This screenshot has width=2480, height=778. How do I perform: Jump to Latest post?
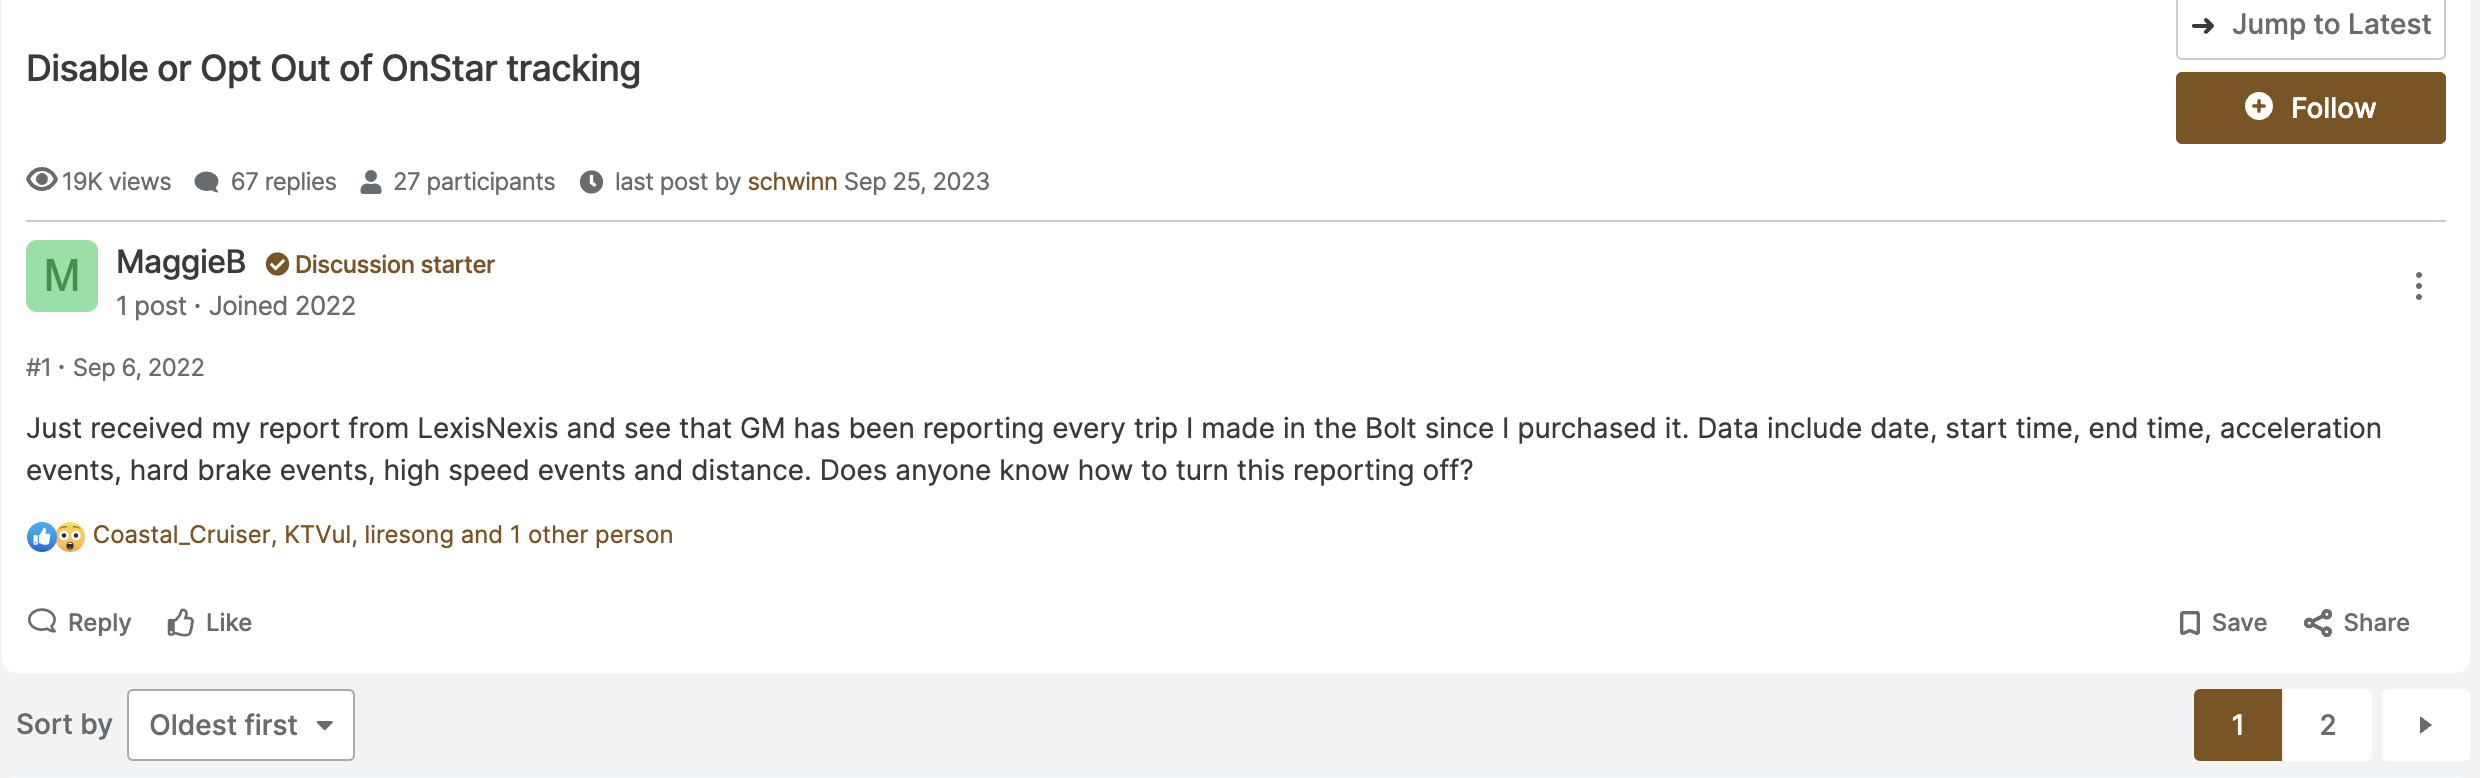click(2311, 26)
